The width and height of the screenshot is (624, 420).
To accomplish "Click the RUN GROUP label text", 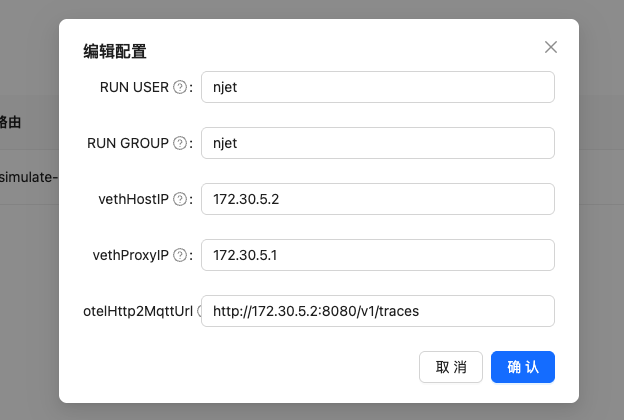I will coord(129,143).
